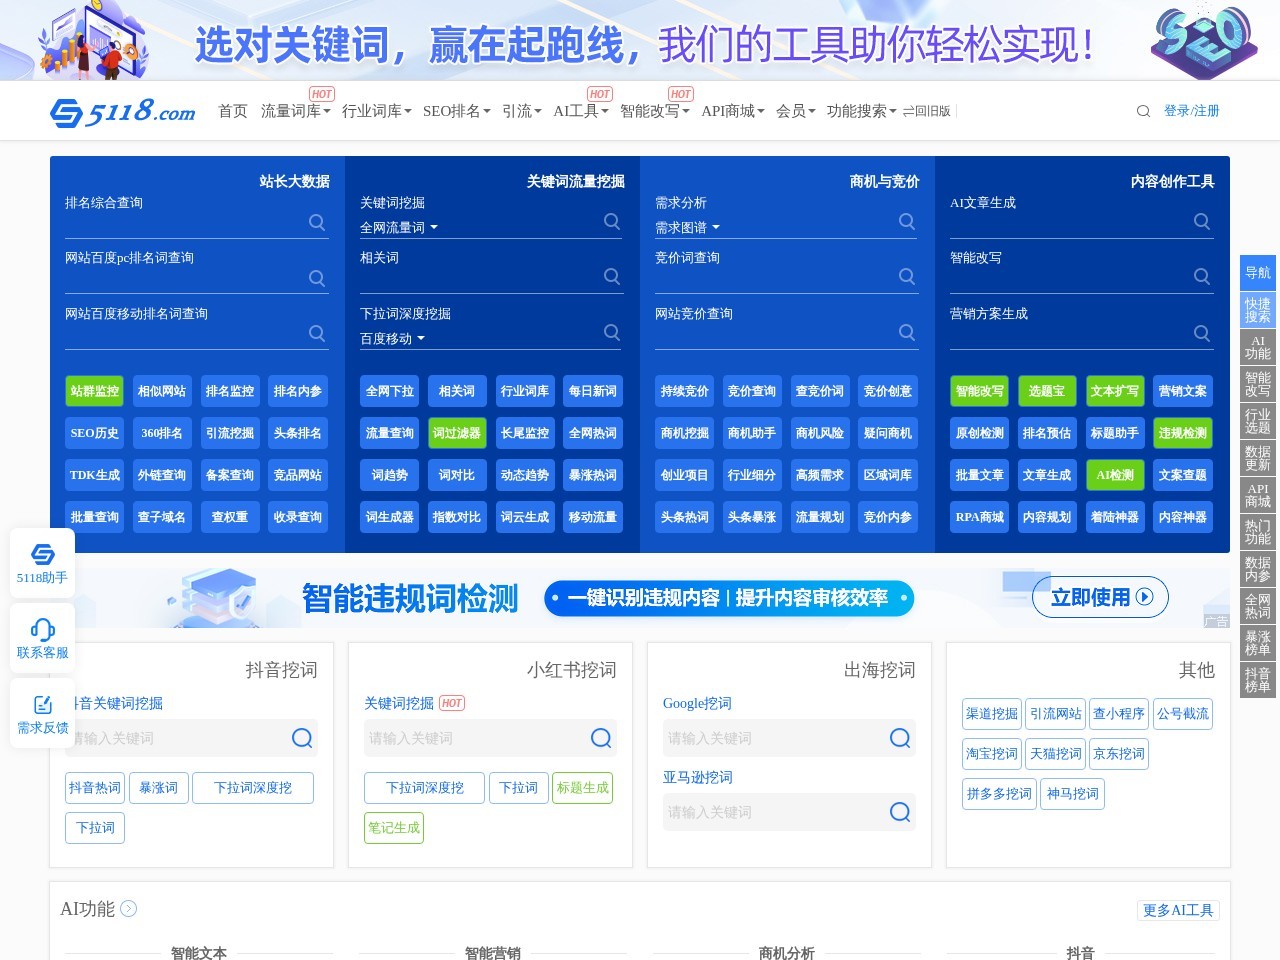Image resolution: width=1280 pixels, height=960 pixels.
Task: Open the 5118助手 floating widget
Action: tap(42, 563)
